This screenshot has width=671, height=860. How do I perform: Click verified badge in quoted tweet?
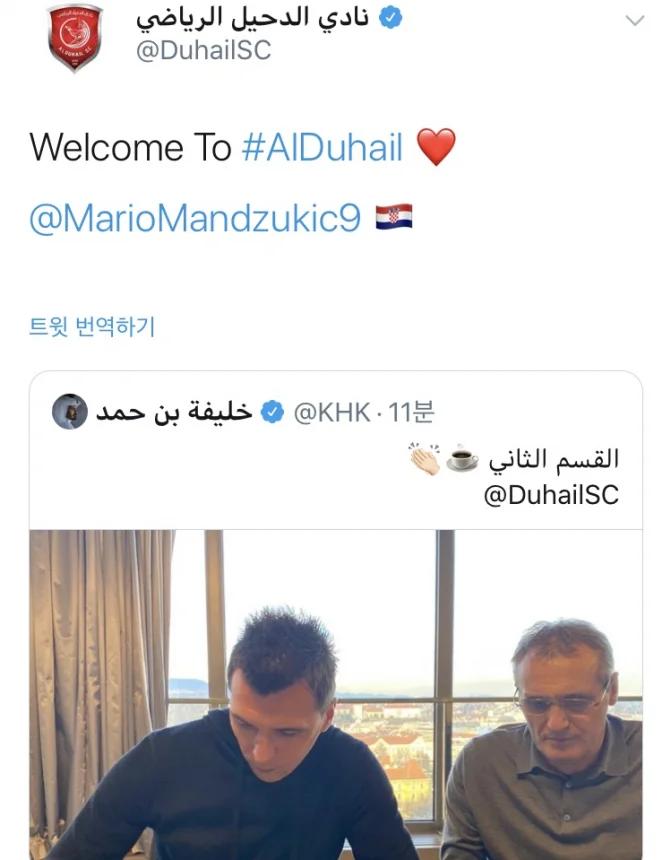[x=272, y=412]
